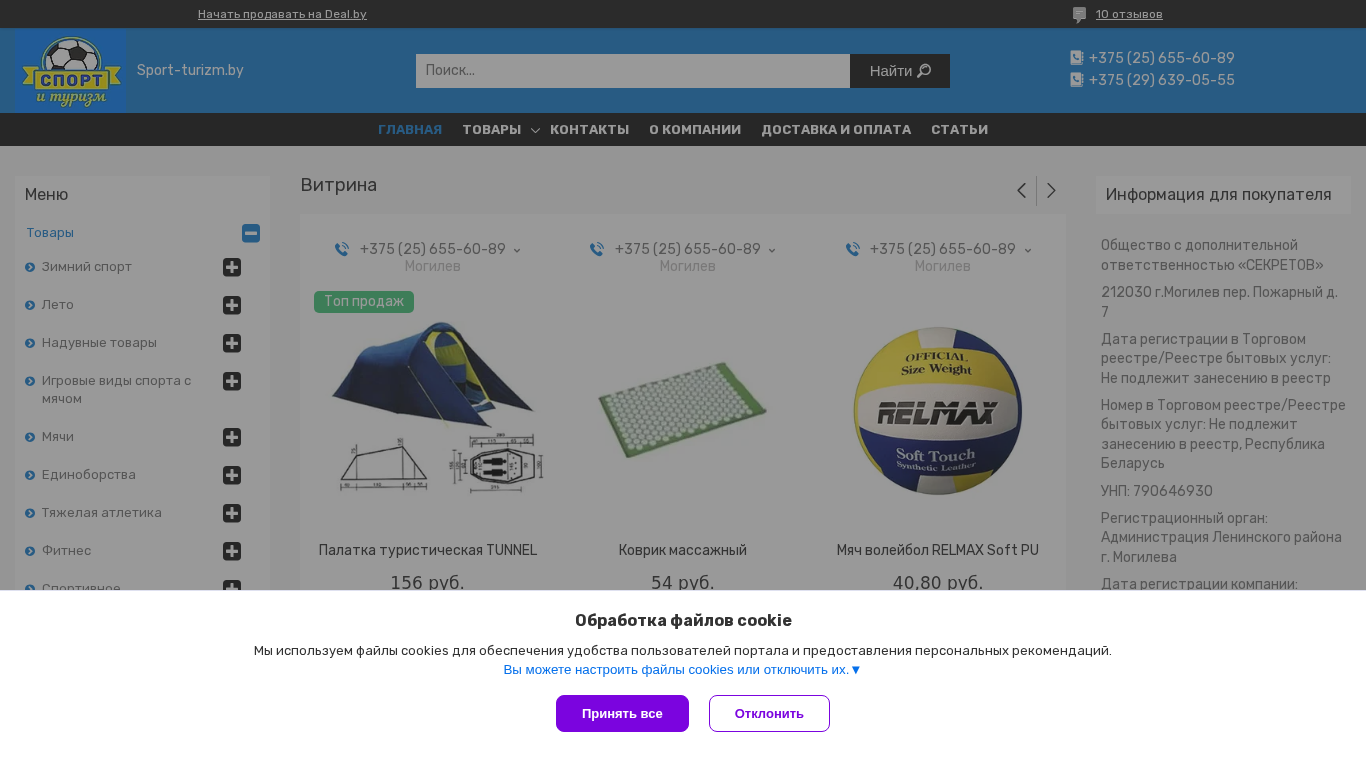Click the reviews speech bubble icon

point(1079,15)
